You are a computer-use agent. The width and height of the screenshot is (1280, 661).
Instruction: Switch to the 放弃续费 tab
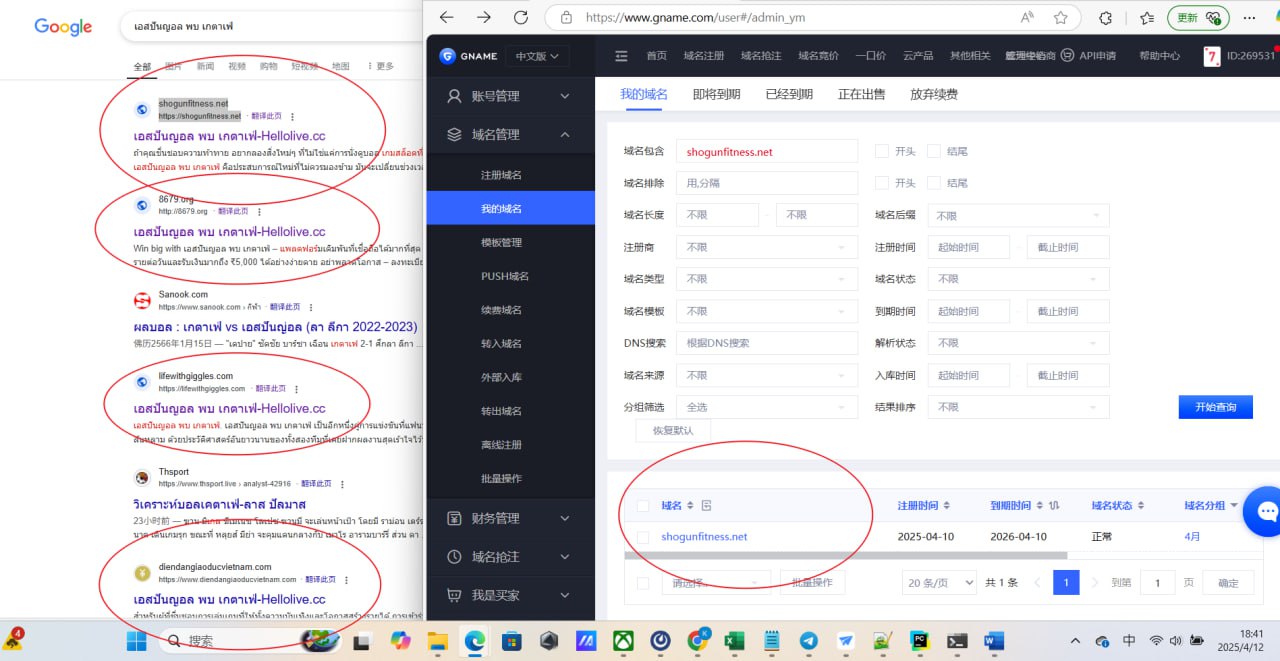tap(934, 94)
